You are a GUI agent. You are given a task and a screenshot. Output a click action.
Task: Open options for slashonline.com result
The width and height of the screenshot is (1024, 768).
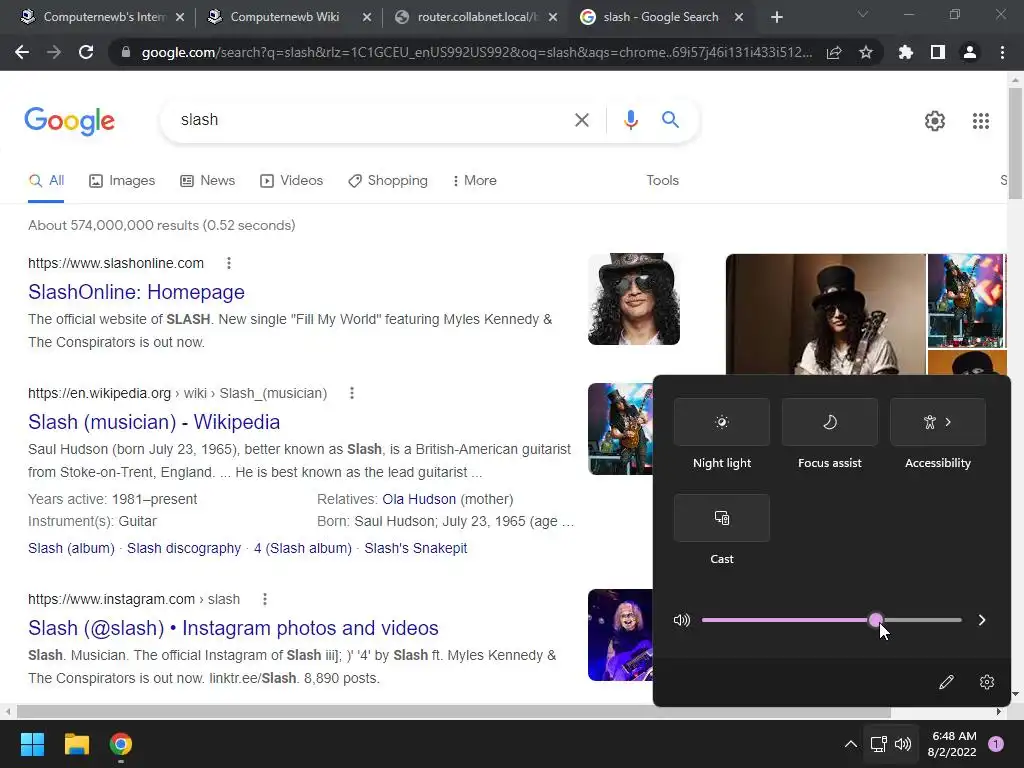pos(229,263)
